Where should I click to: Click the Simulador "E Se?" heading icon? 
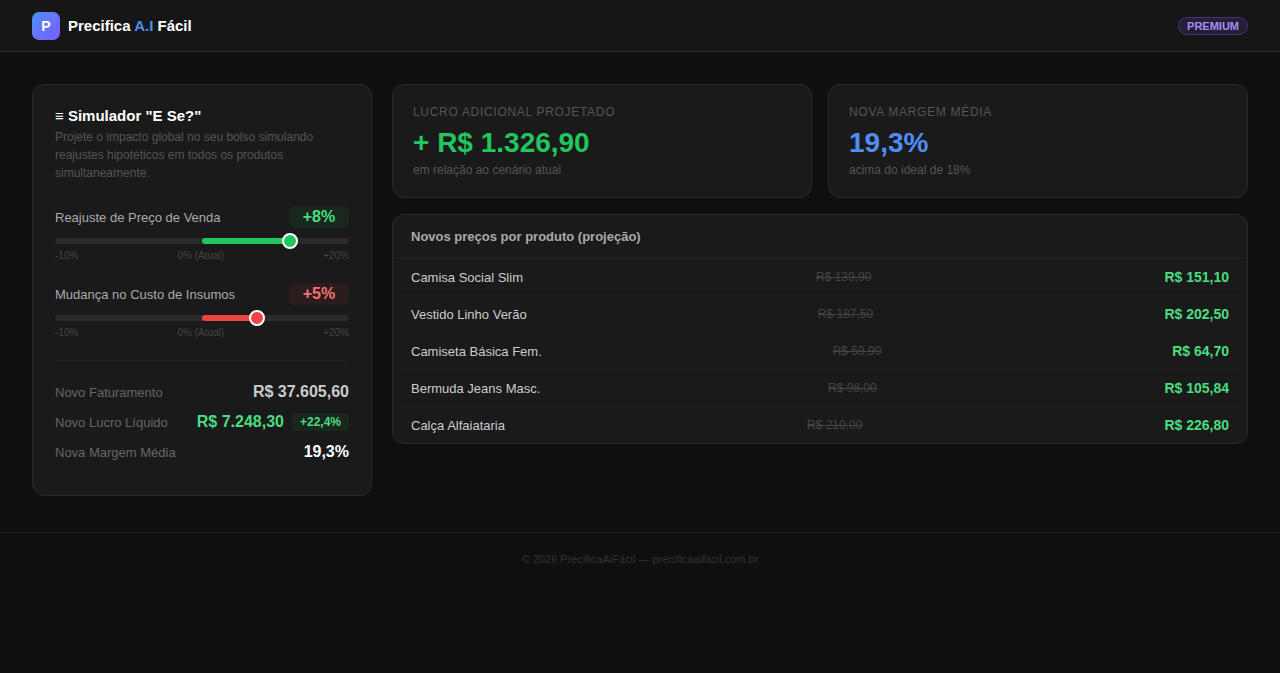point(59,116)
